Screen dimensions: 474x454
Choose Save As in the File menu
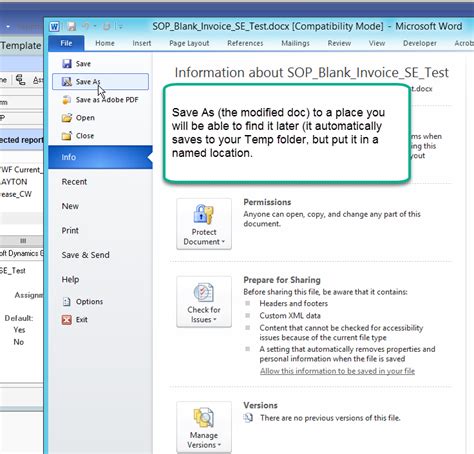(100, 82)
